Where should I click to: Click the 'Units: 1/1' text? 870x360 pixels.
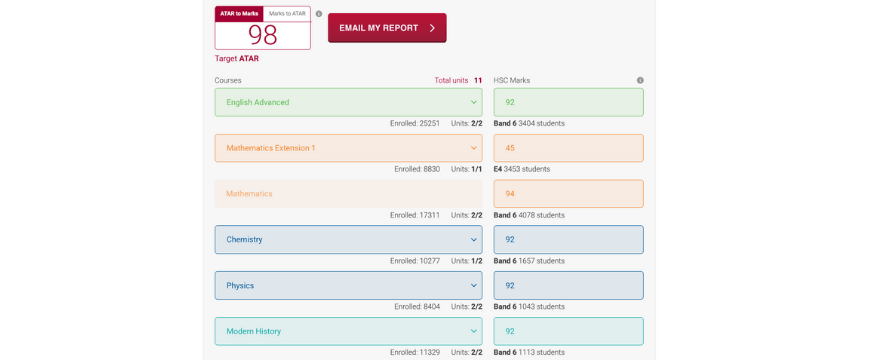467,169
